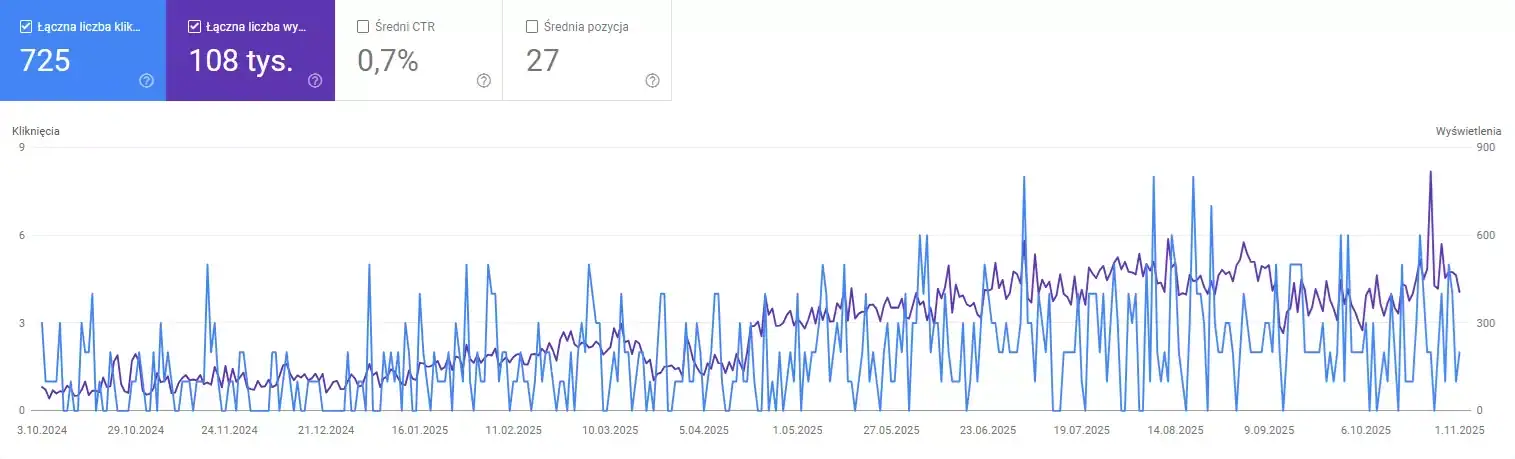Select the 725 total clicks value
Screen dimensions: 1515x459
pyautogui.click(x=46, y=61)
